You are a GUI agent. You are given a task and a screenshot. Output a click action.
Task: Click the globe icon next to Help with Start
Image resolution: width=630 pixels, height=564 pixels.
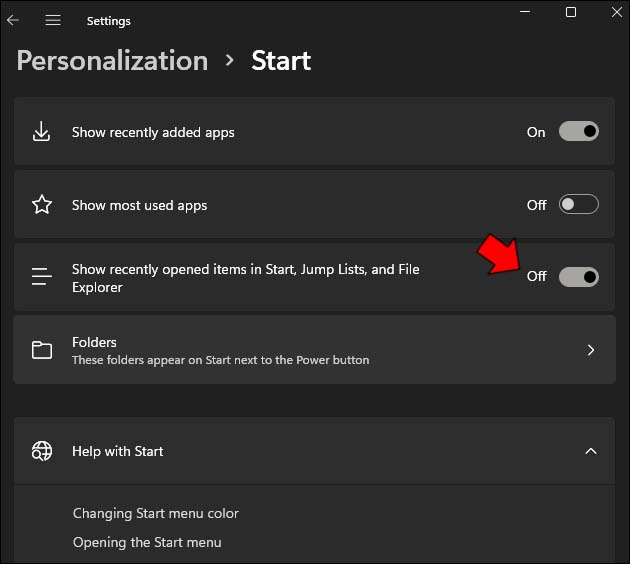pos(42,451)
